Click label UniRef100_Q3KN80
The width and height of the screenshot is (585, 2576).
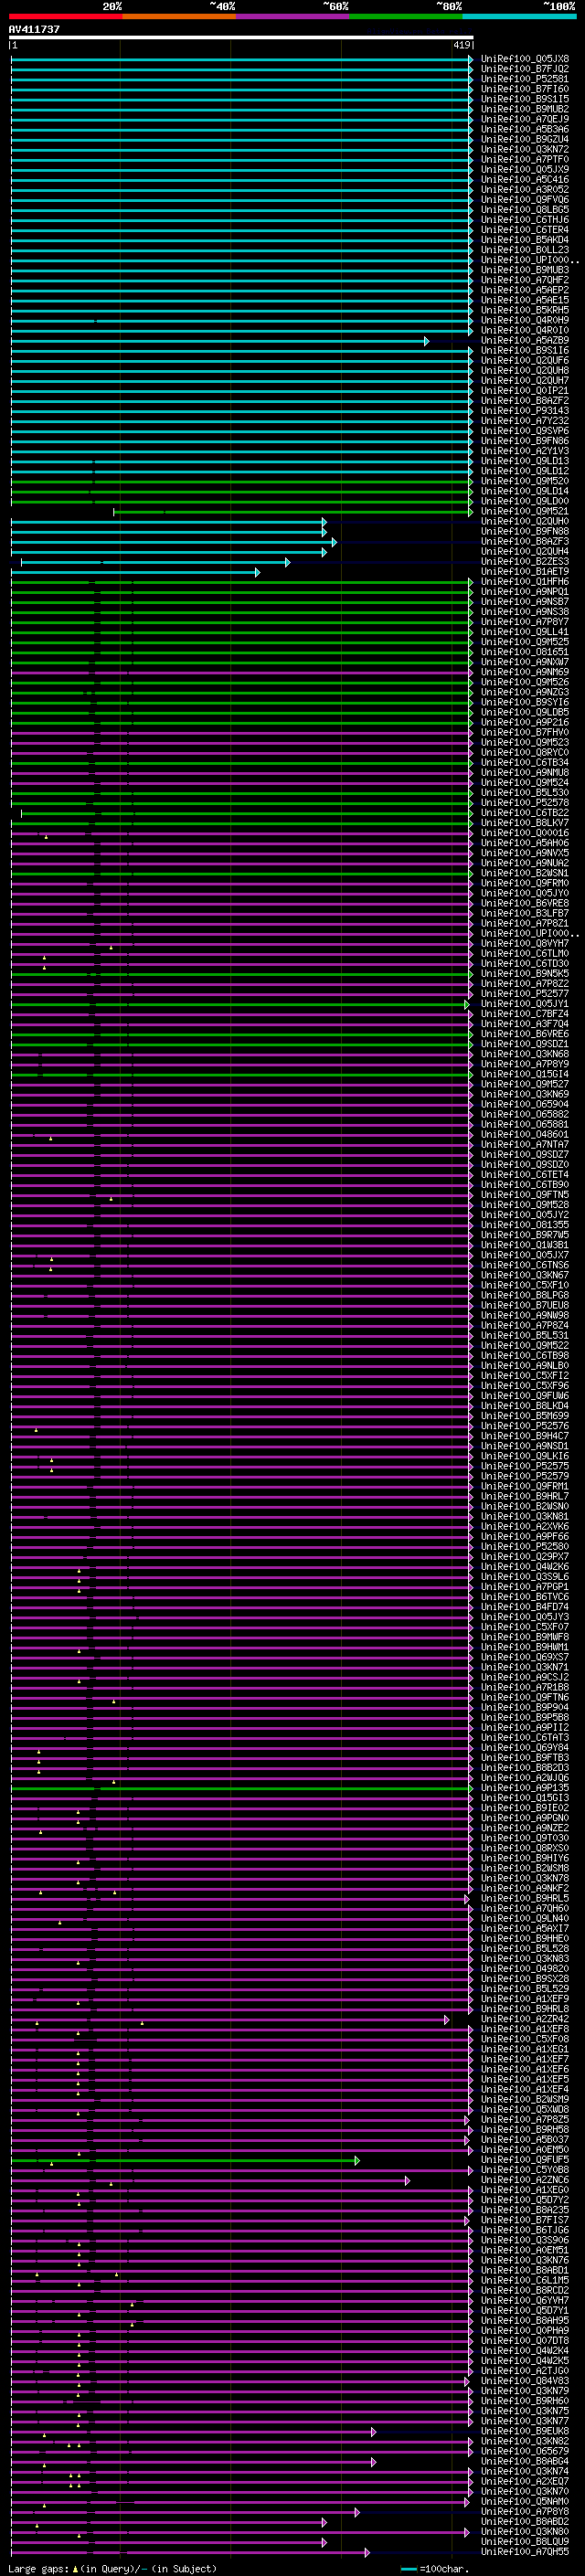coord(525,2533)
